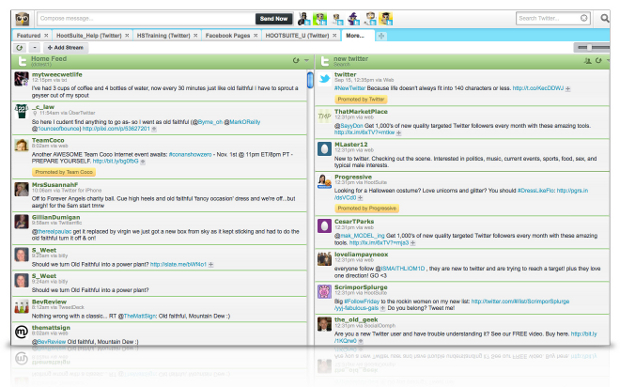The image size is (620, 387).
Task: Open TeamCoco username link
Action: pyautogui.click(x=48, y=140)
